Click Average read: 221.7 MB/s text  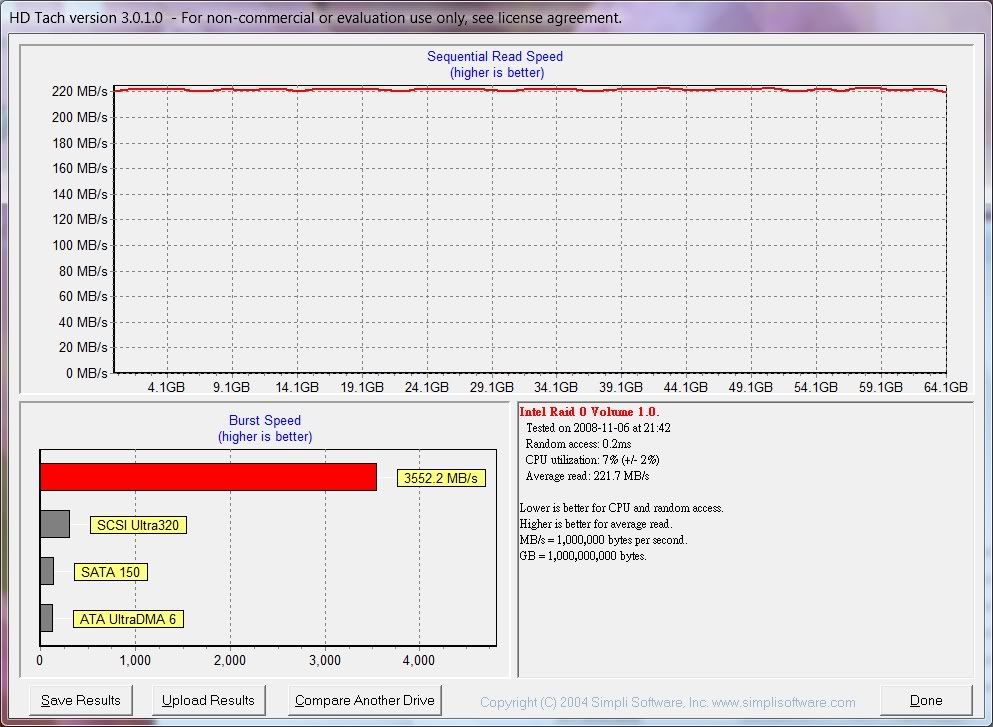(587, 476)
